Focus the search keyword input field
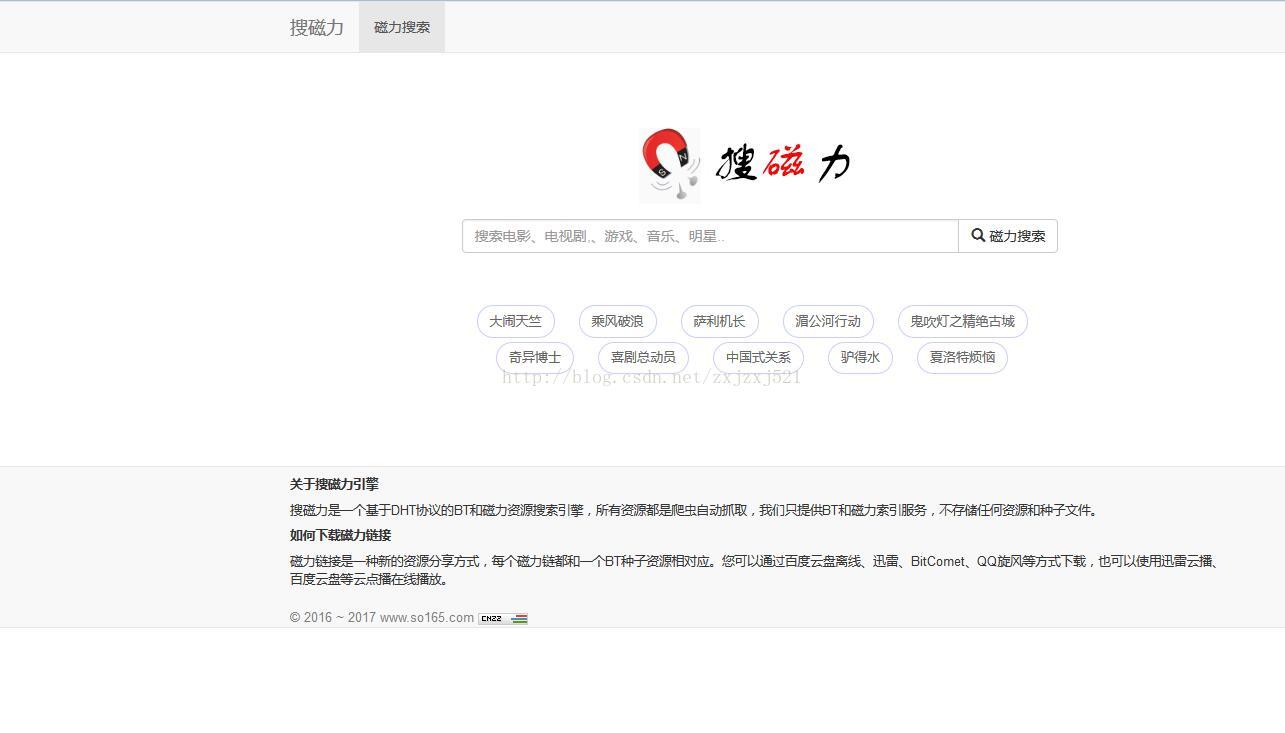This screenshot has width=1285, height=733. 710,236
